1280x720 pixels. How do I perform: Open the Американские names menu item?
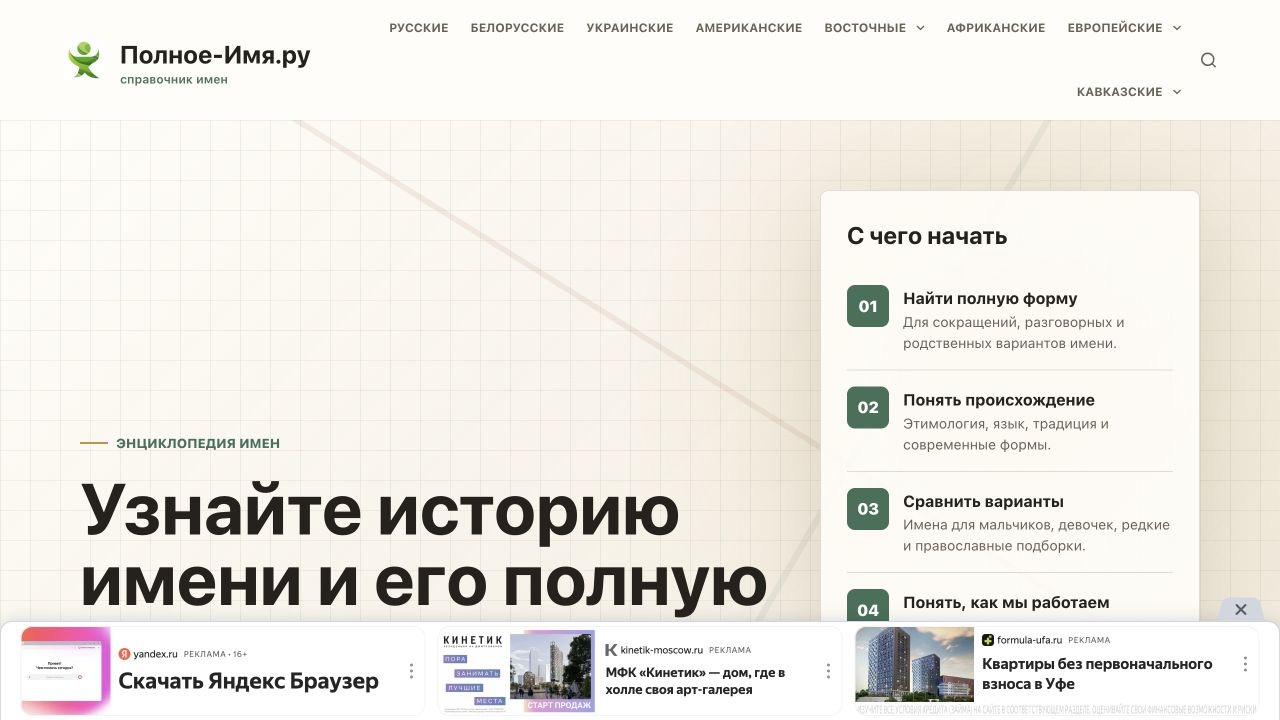click(x=749, y=28)
